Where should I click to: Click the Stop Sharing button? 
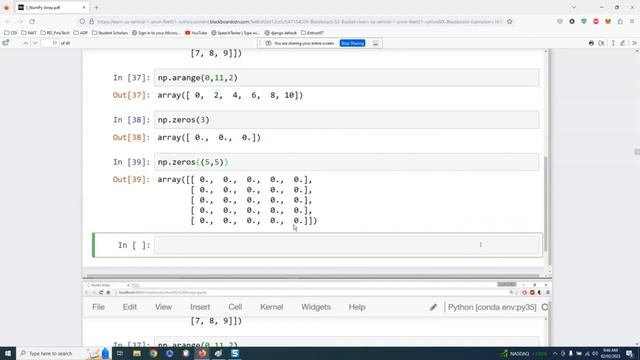pyautogui.click(x=352, y=43)
